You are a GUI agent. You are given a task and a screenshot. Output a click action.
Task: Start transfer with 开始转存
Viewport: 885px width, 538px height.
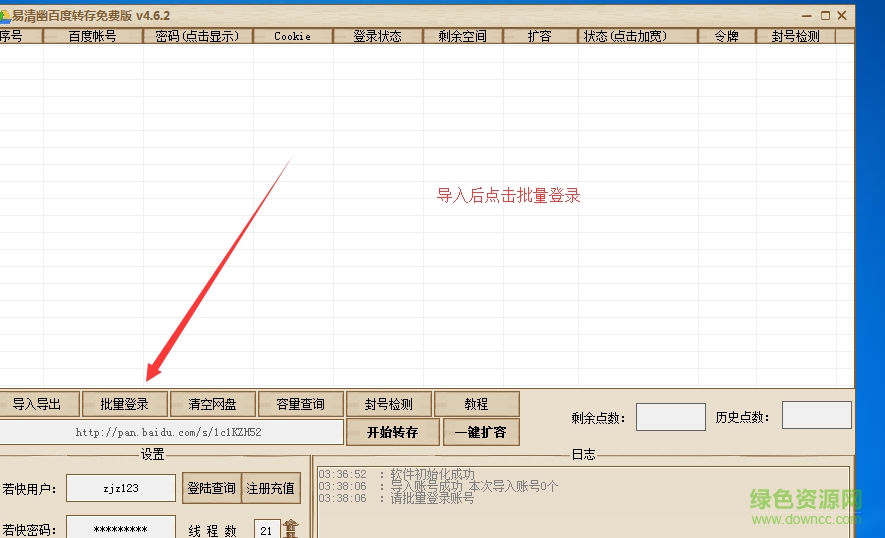(393, 432)
